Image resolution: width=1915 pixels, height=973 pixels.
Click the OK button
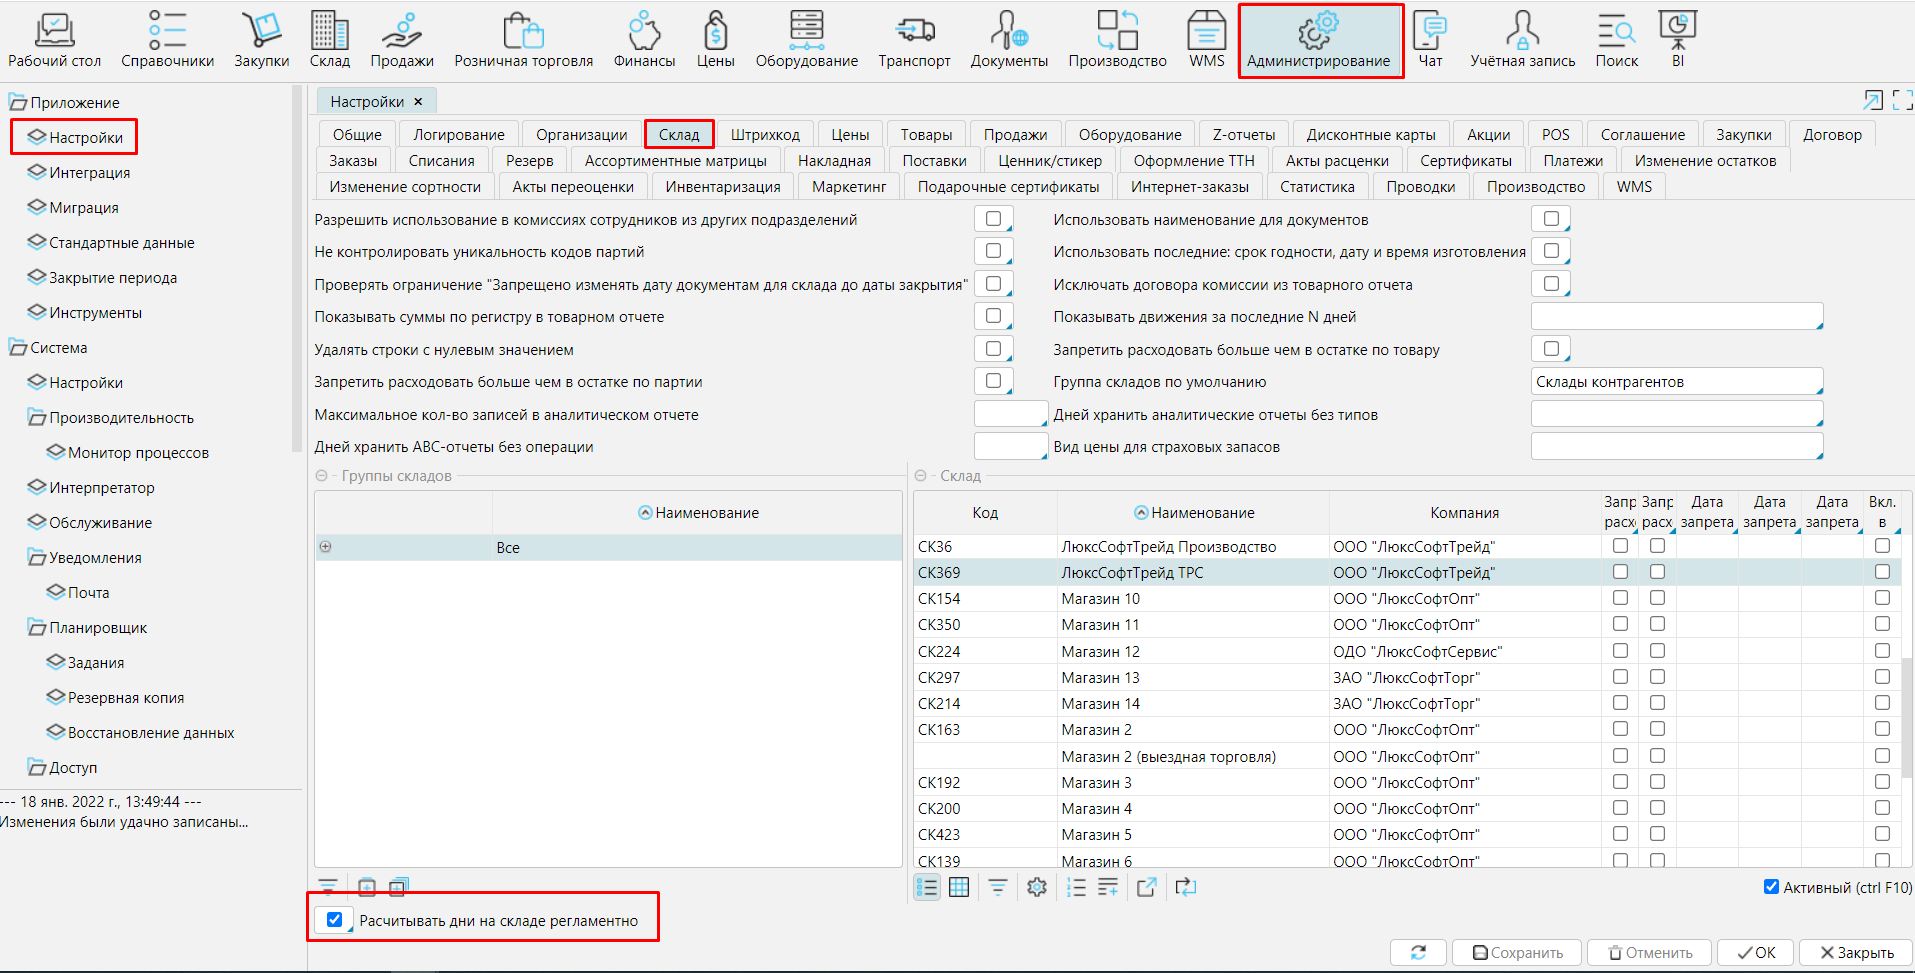coord(1755,953)
